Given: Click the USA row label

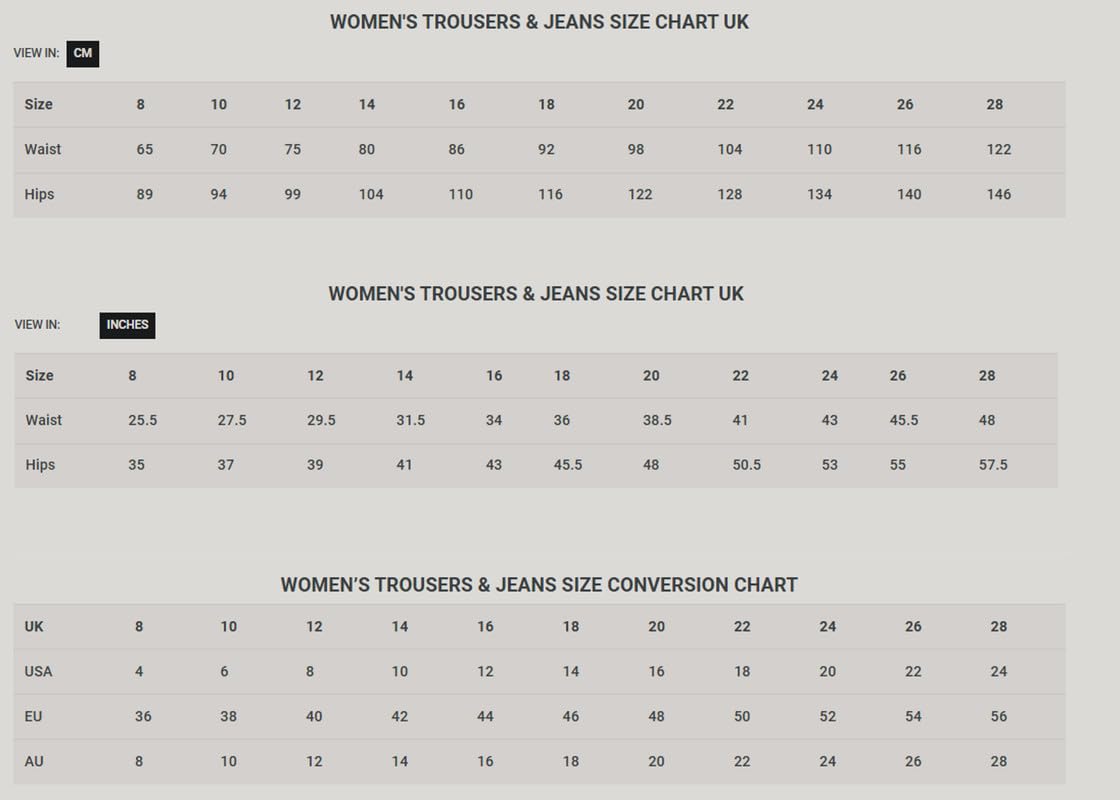Looking at the screenshot, I should pos(38,671).
